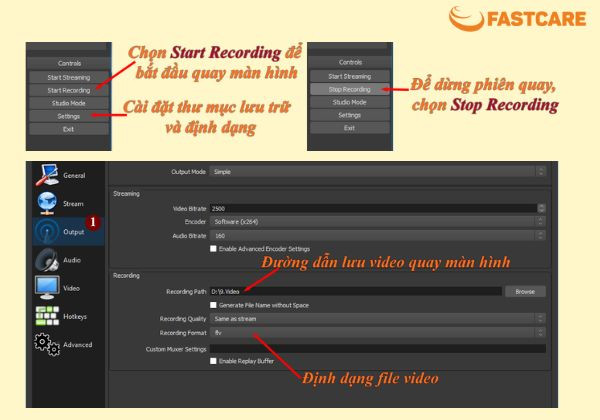Select the Video label in sidebar
This screenshot has height=420, width=600.
pyautogui.click(x=71, y=288)
